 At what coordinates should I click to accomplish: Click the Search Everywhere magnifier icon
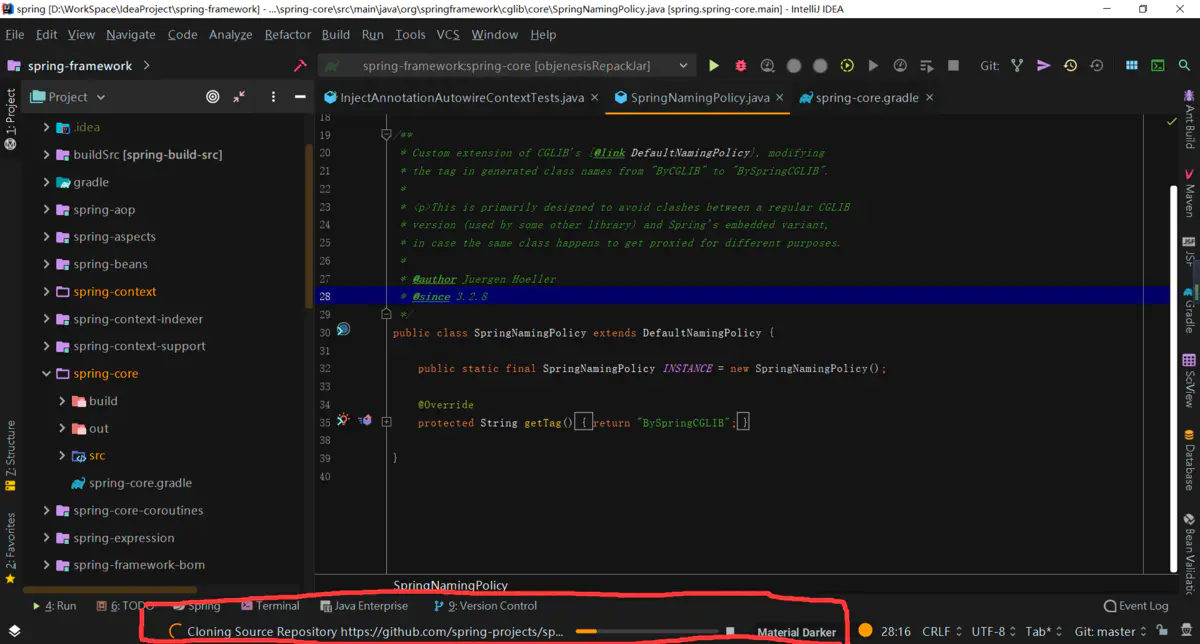pos(1184,65)
